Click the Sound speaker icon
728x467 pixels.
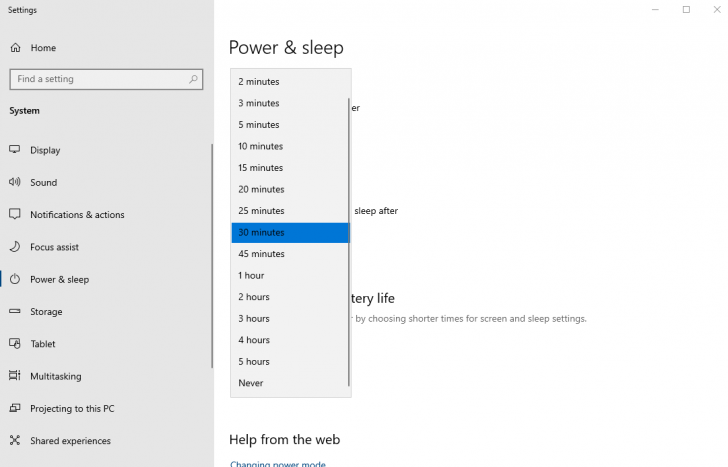click(x=15, y=182)
